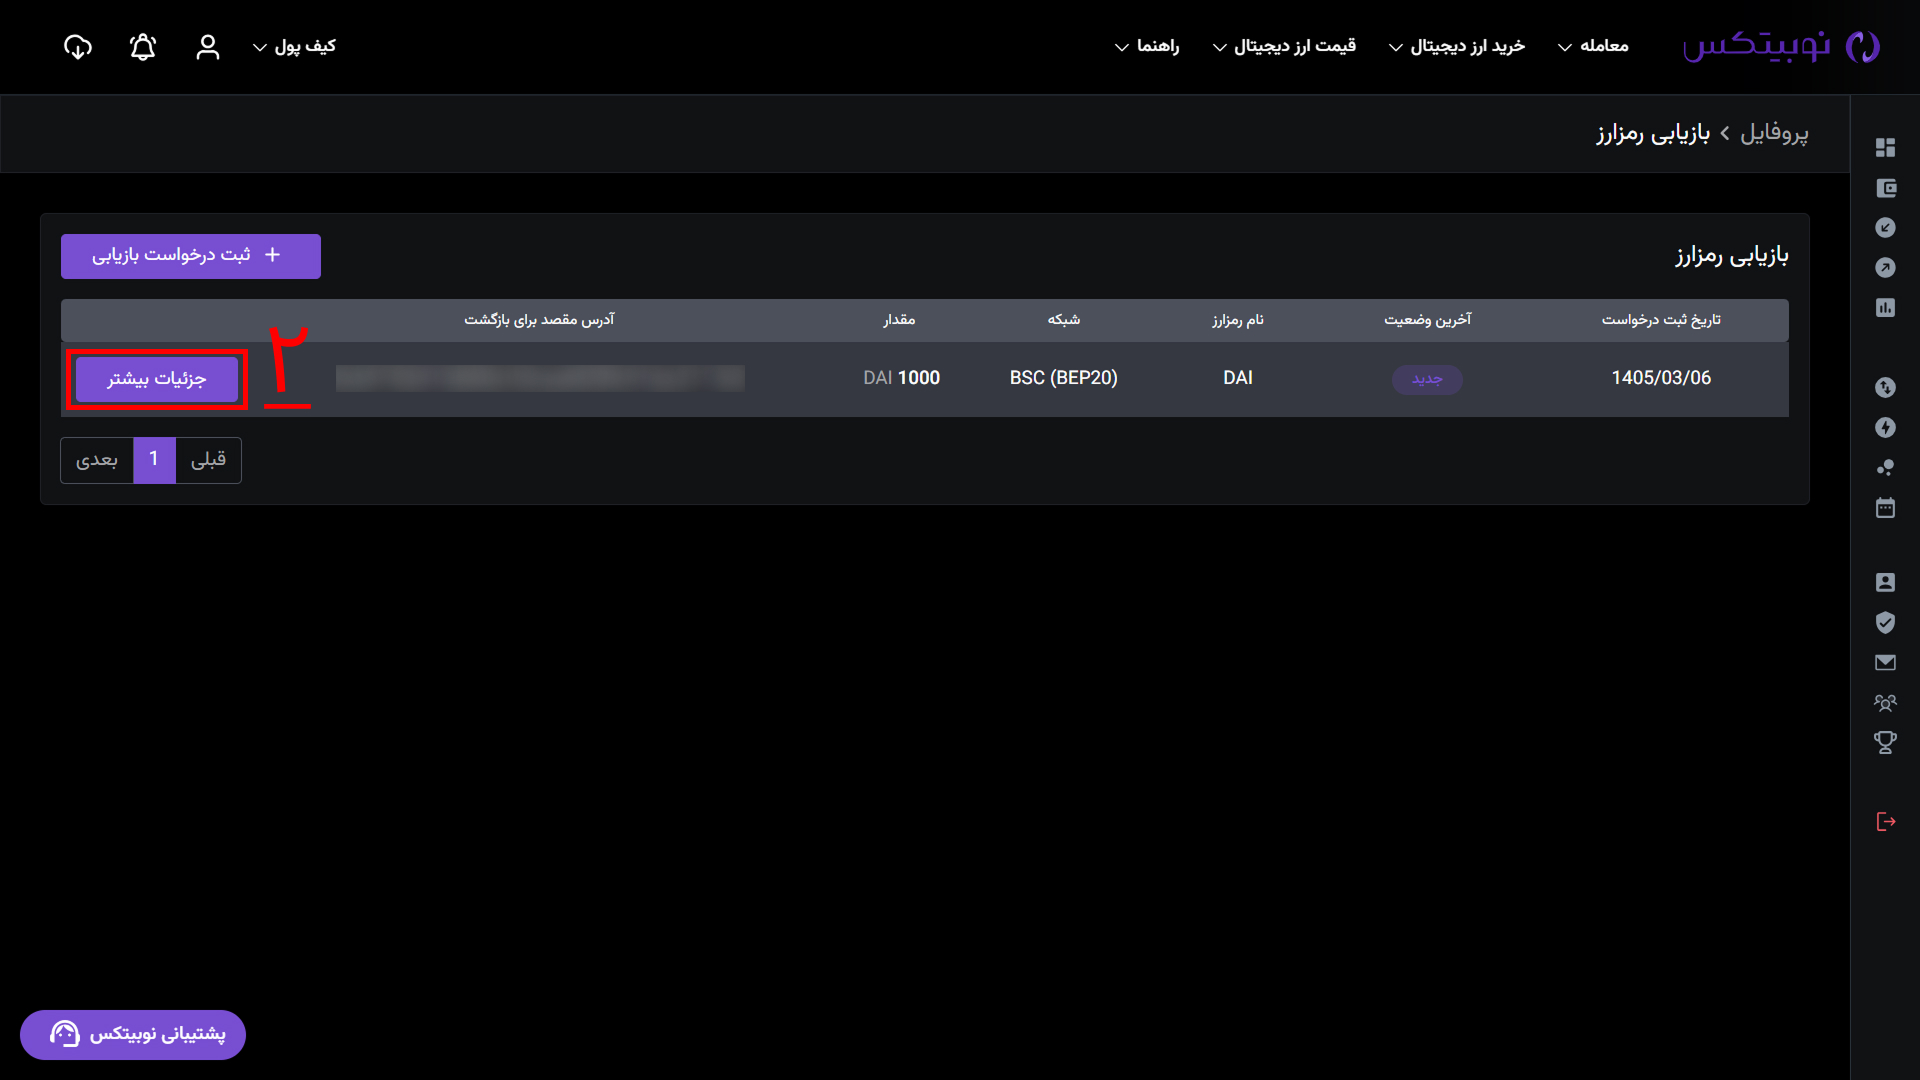1920x1080 pixels.
Task: Click آدرس مقصد برای بازگشت column header
Action: [539, 320]
